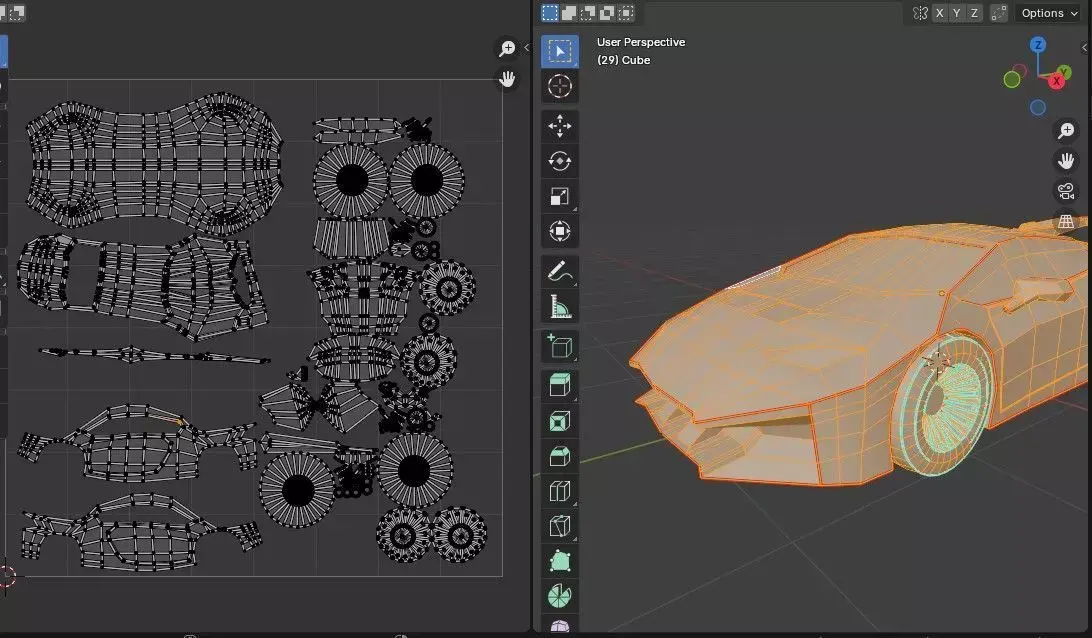Viewport: 1092px width, 638px height.
Task: Select the Inset Faces tool
Action: 560,421
